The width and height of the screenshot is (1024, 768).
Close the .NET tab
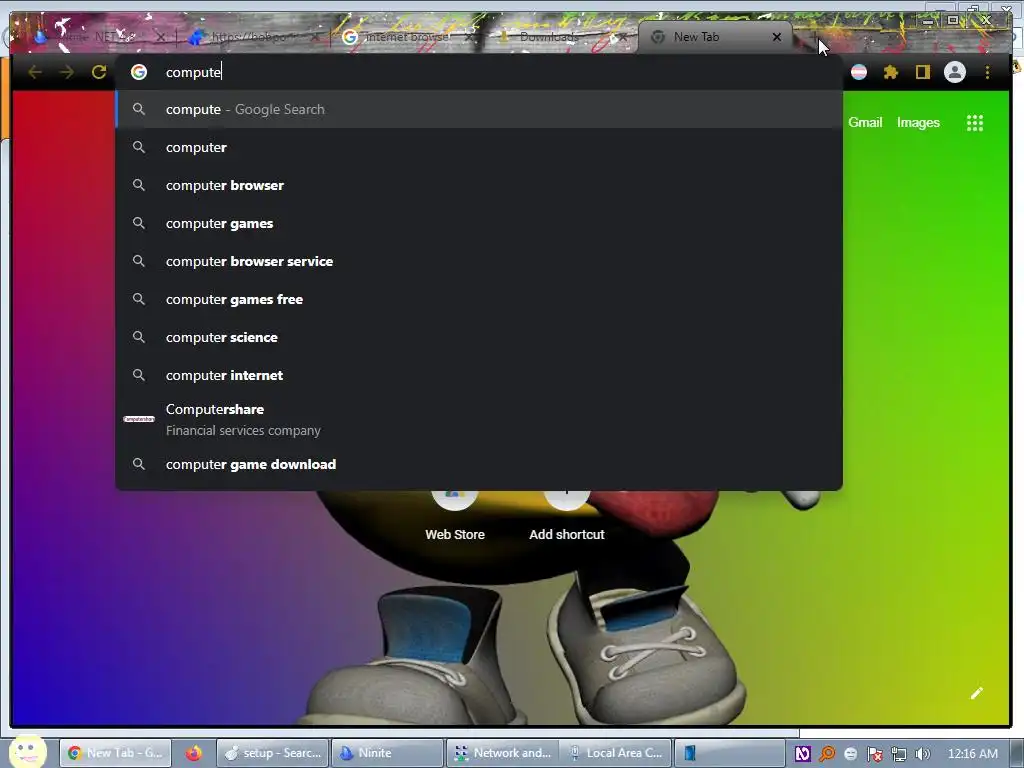click(161, 37)
